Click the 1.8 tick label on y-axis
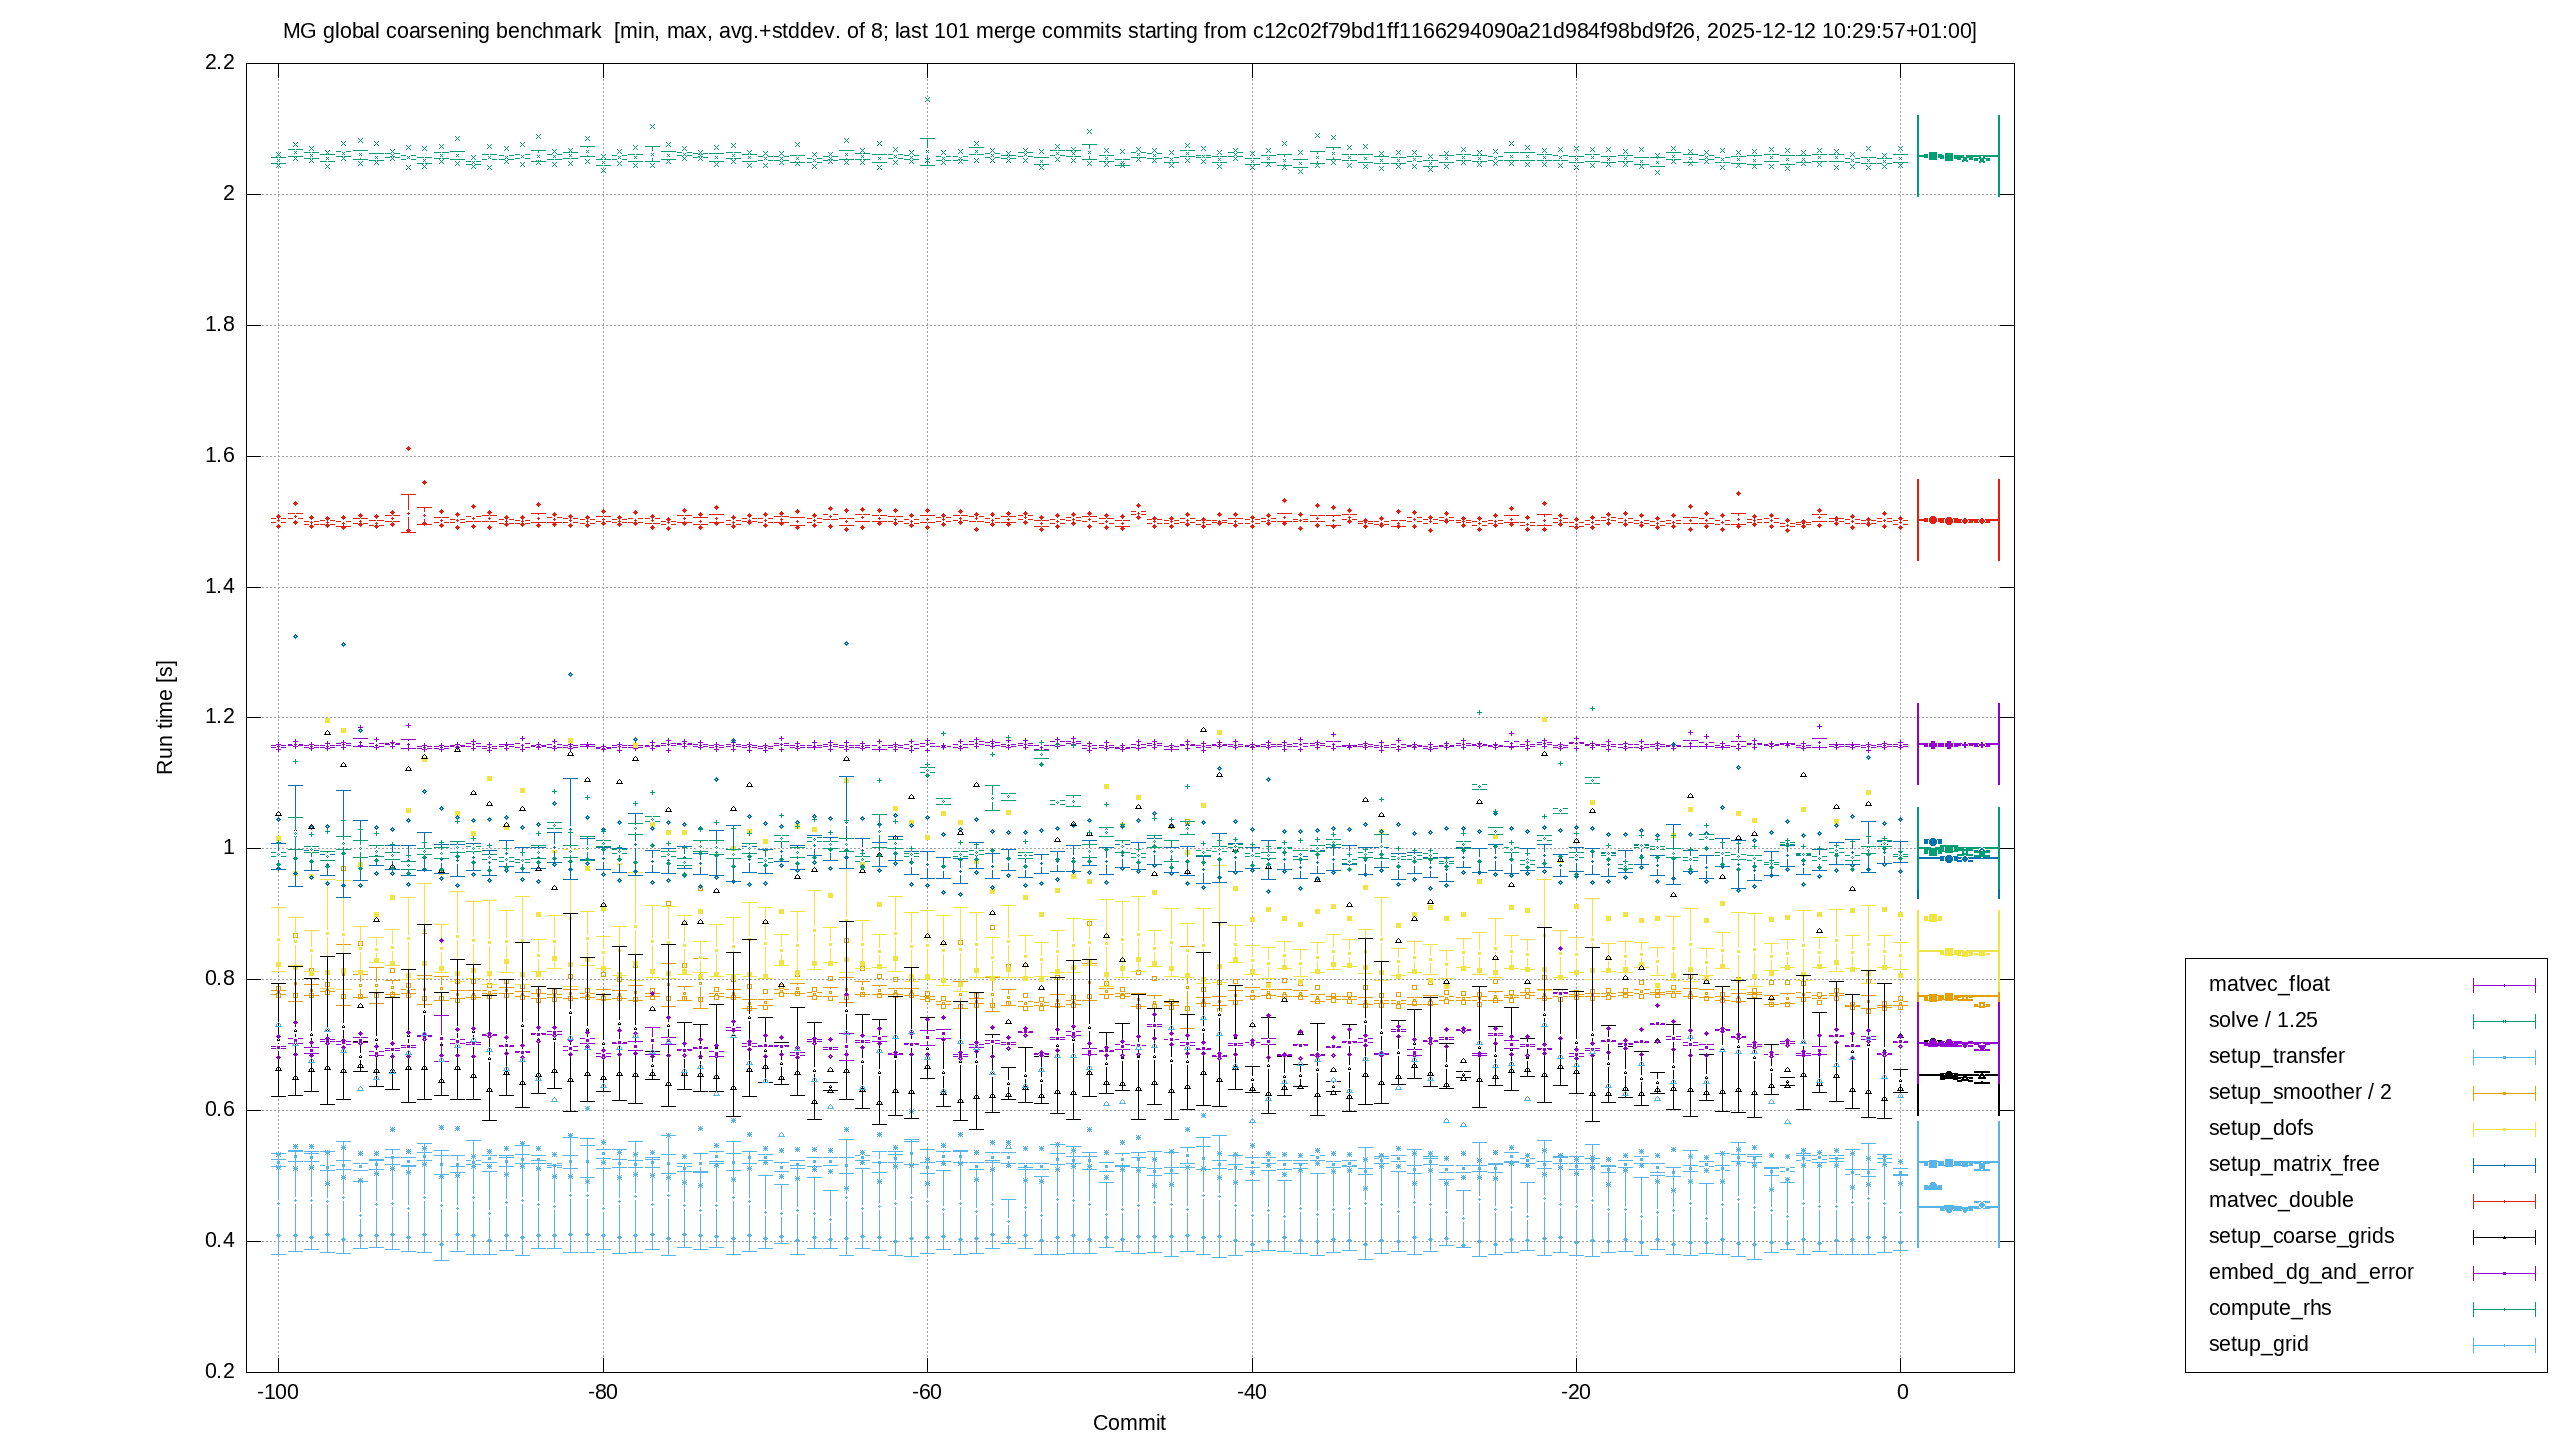Screen dimensions: 2560x1440 point(220,324)
